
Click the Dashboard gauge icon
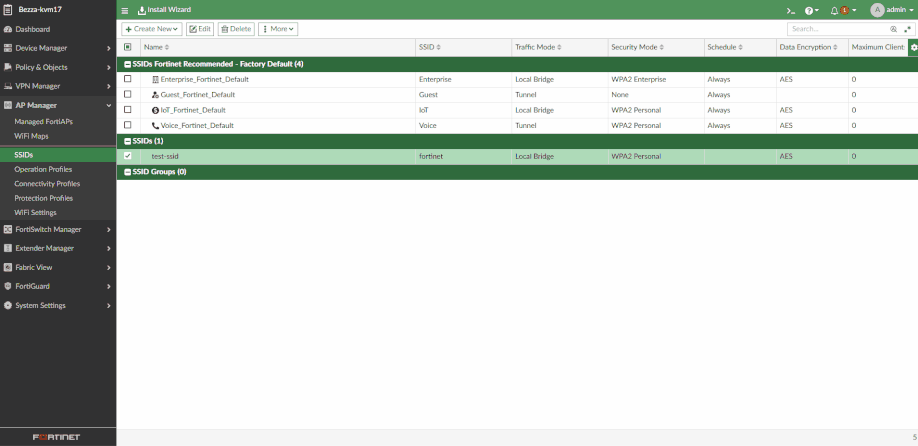click(x=8, y=29)
